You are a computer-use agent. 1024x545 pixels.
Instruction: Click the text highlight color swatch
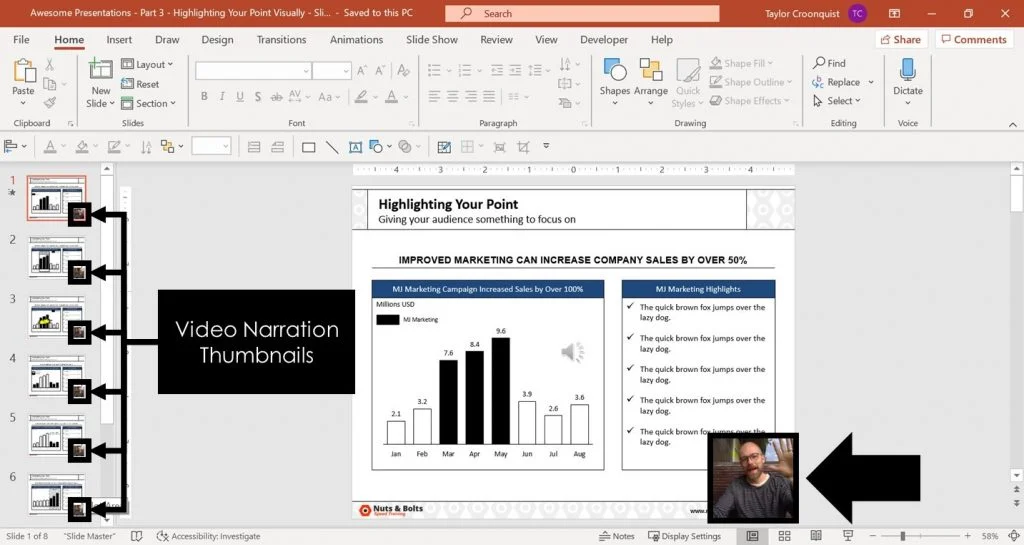[x=360, y=97]
